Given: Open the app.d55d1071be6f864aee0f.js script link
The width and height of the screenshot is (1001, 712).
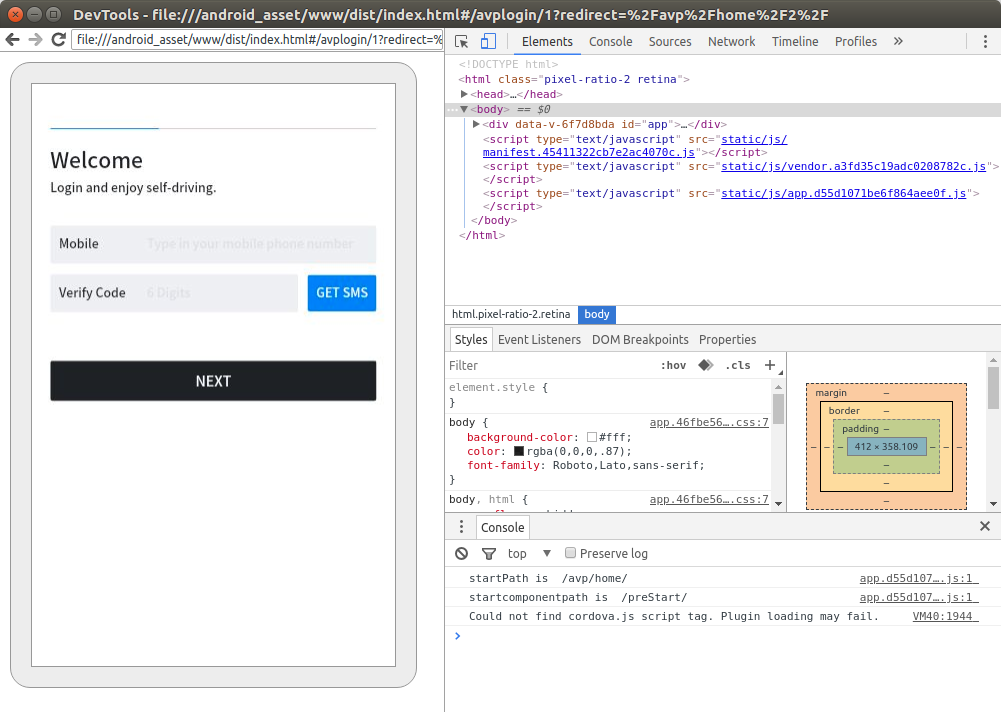Looking at the screenshot, I should (x=843, y=193).
